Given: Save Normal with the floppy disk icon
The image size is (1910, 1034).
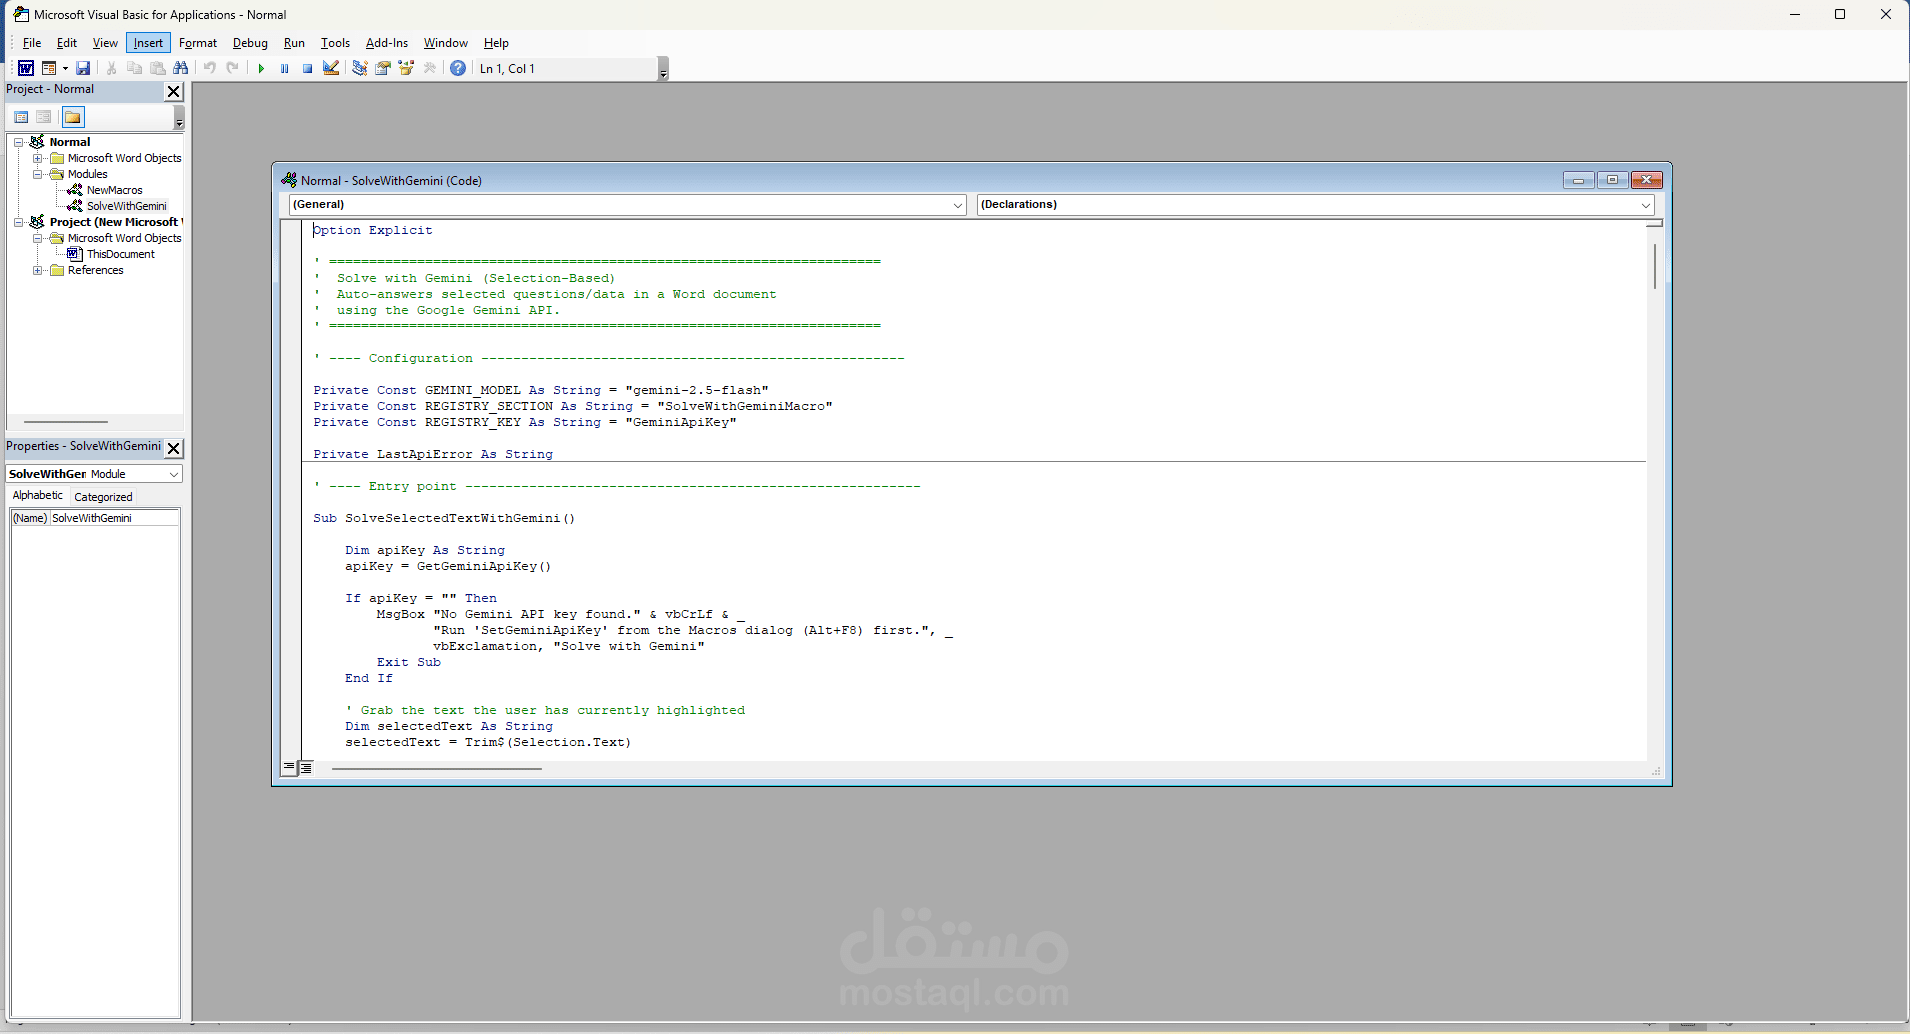Looking at the screenshot, I should tap(83, 68).
